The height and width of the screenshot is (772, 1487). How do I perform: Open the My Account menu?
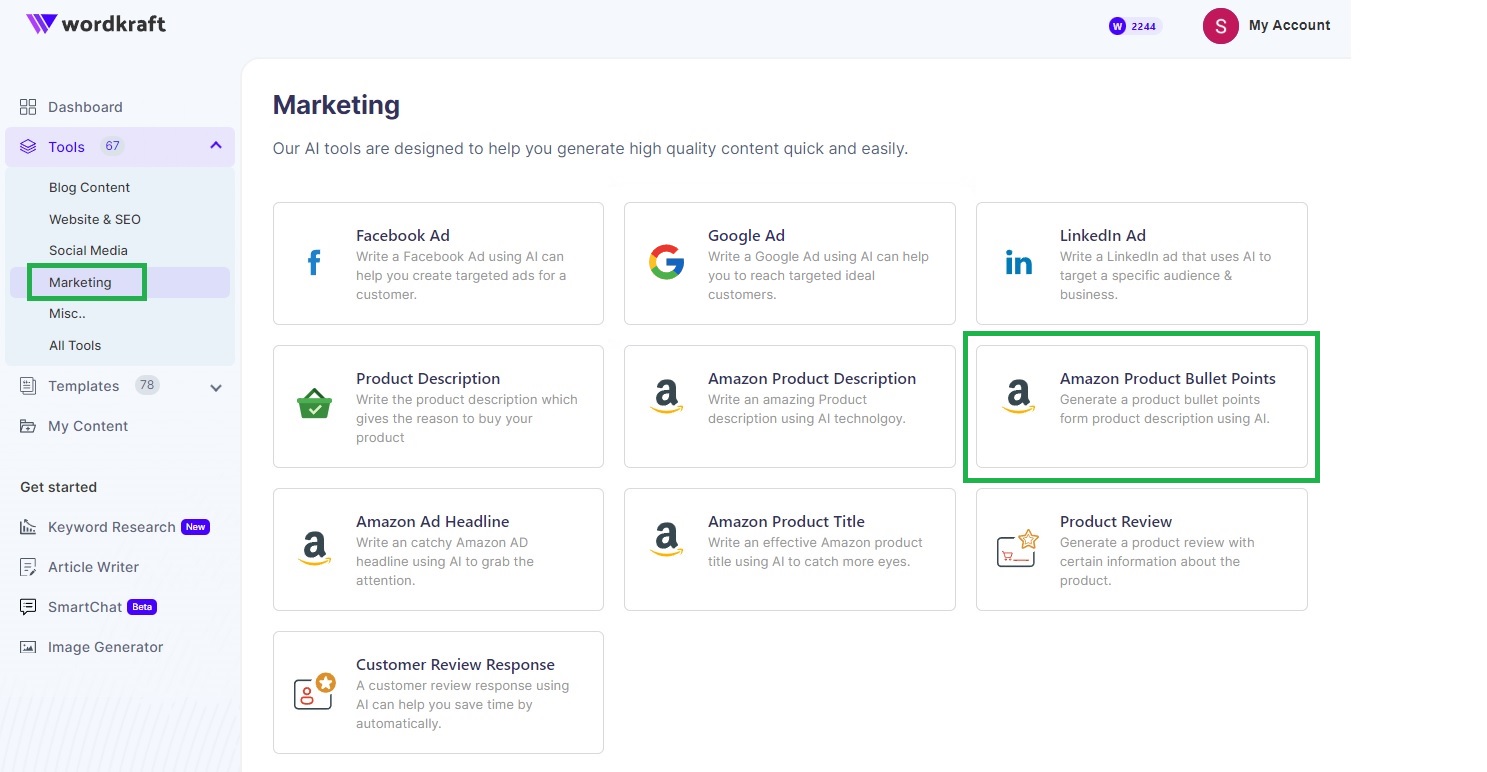pyautogui.click(x=1289, y=26)
